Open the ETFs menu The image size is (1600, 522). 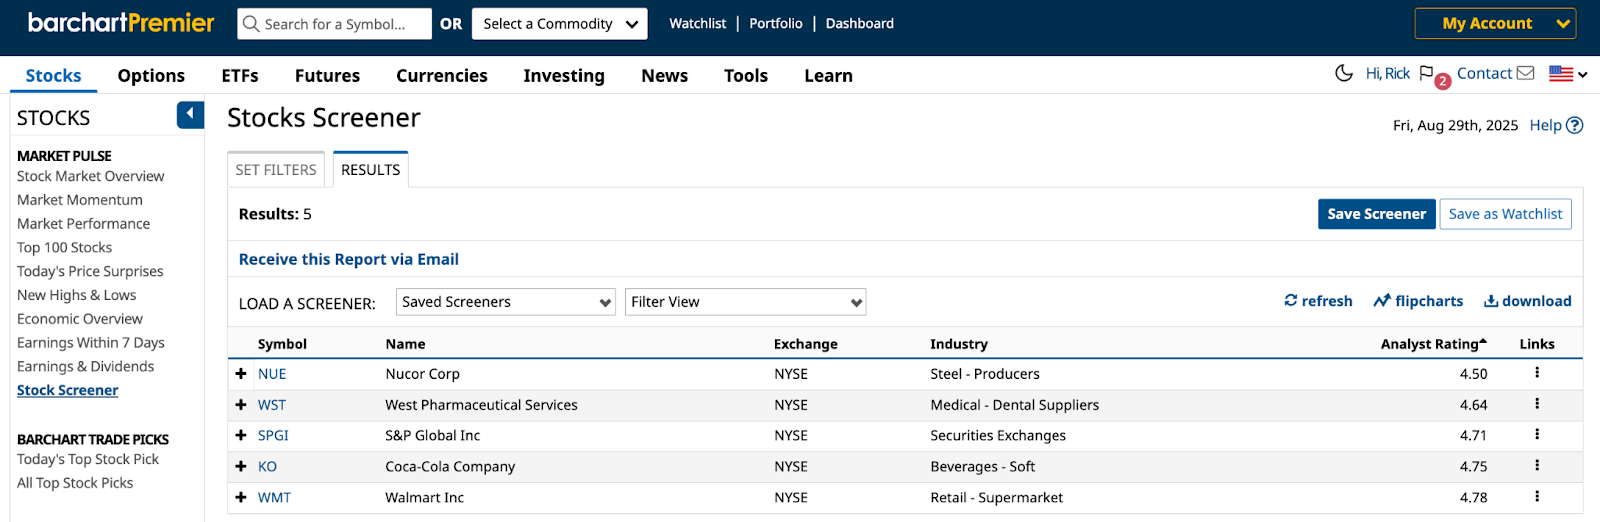coord(240,76)
